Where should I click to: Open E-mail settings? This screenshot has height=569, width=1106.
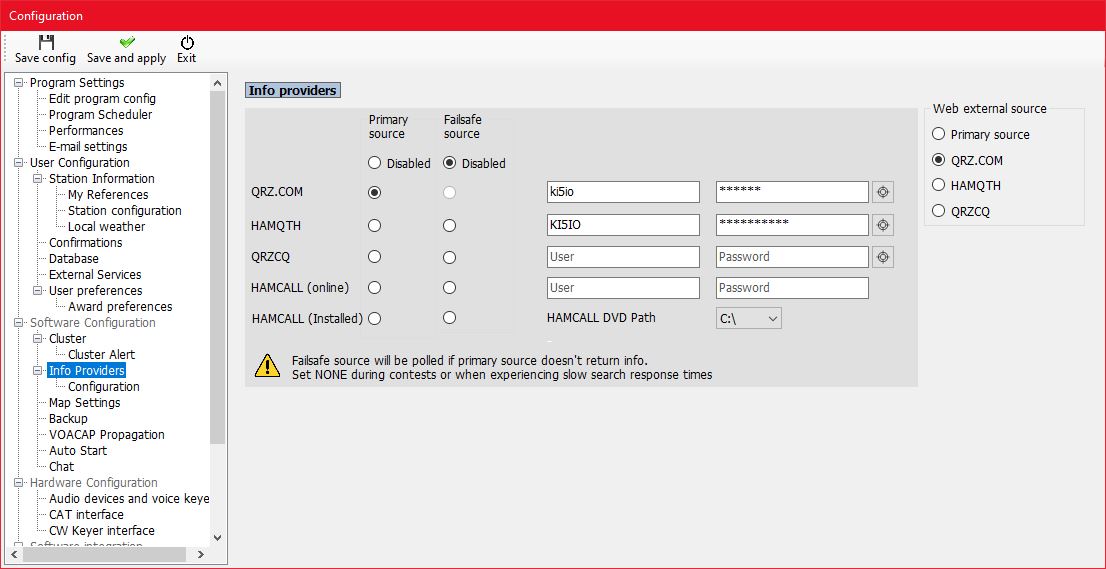coord(88,147)
